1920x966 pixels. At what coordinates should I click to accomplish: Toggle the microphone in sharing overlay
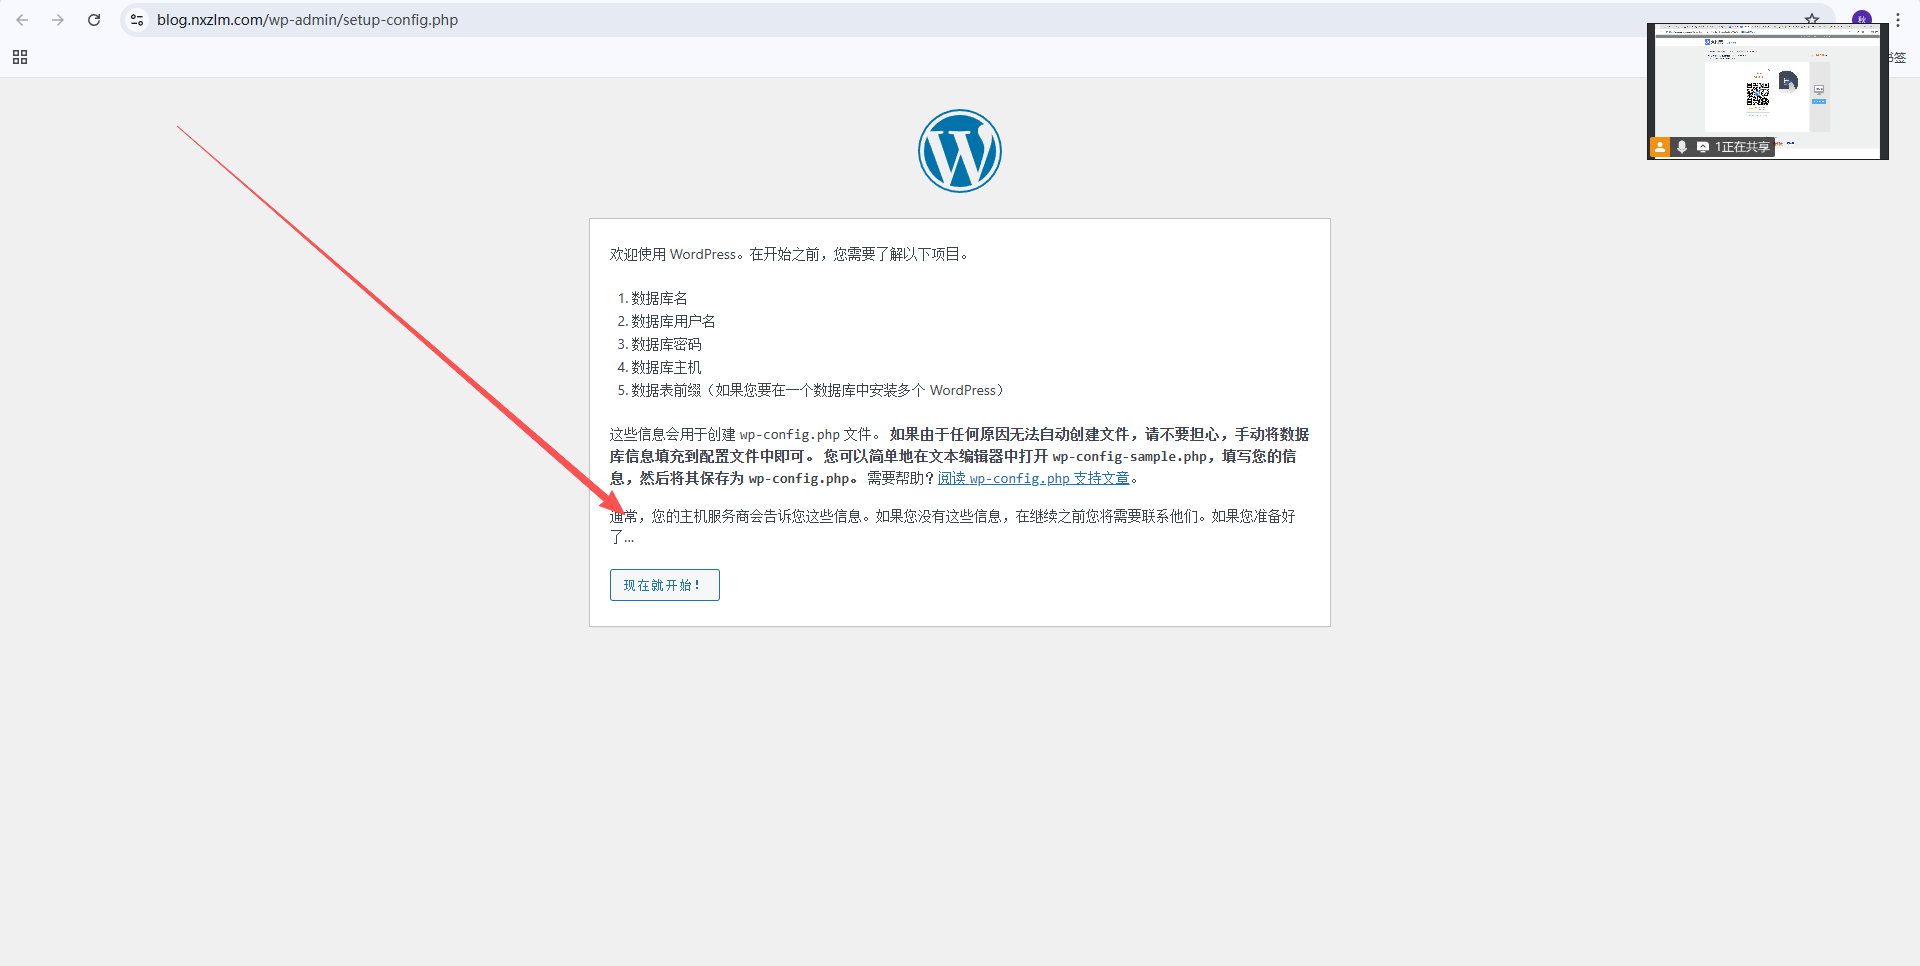click(x=1682, y=147)
